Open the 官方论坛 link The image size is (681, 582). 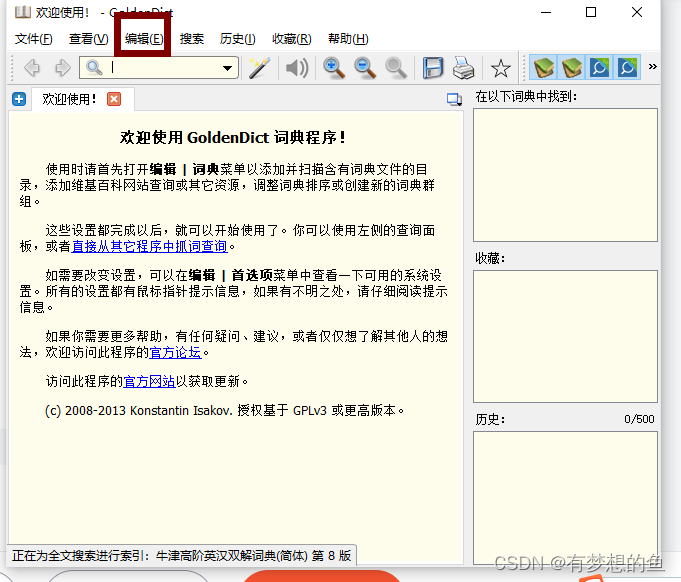(175, 352)
